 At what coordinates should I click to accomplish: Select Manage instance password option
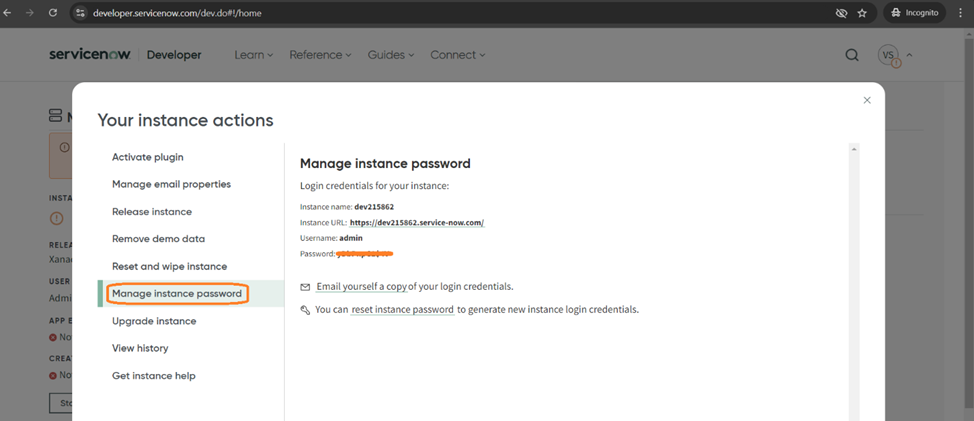tap(177, 294)
